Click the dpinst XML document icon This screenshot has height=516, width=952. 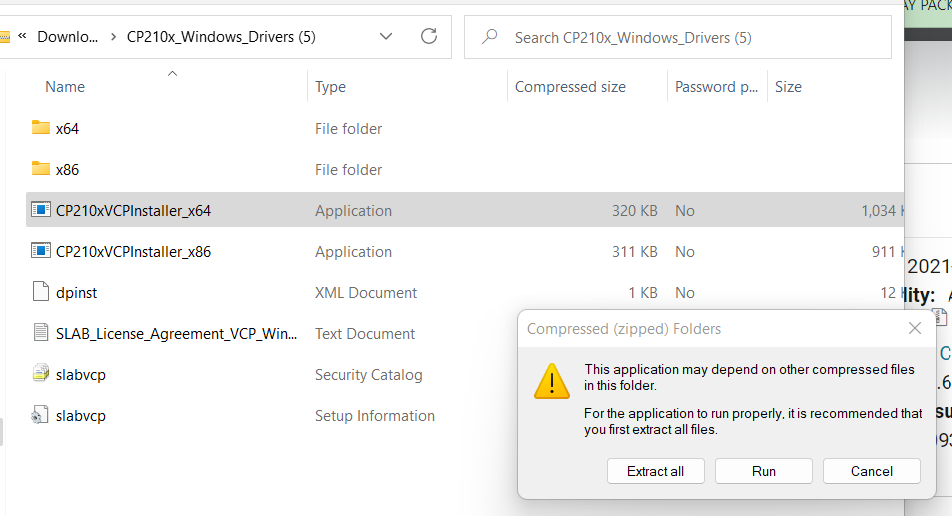coord(41,292)
